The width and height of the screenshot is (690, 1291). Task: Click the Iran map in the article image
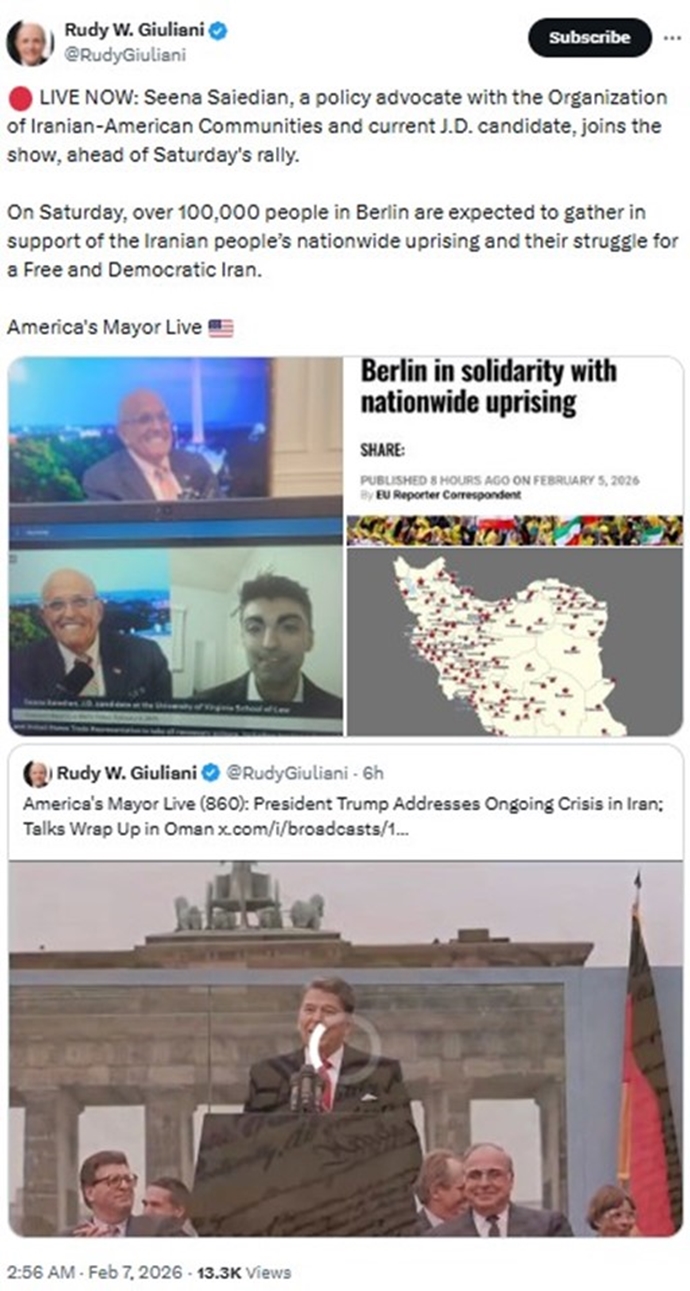pos(508,641)
